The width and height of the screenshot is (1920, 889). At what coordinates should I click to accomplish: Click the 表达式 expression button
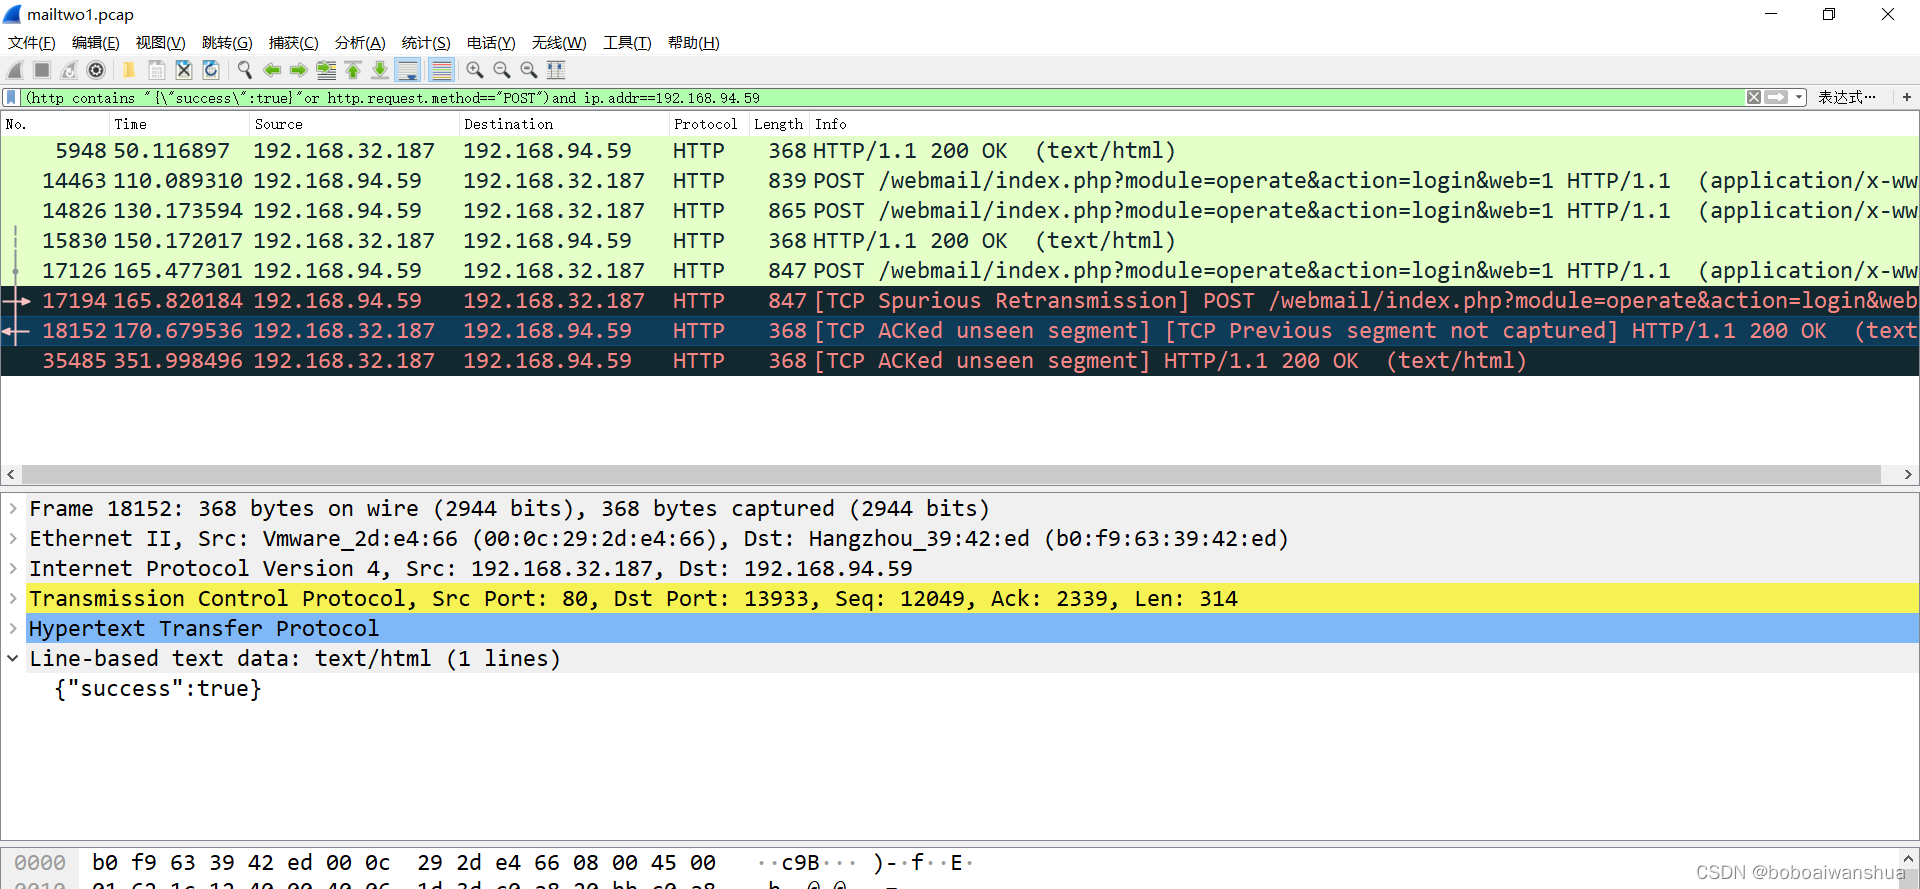click(x=1846, y=97)
